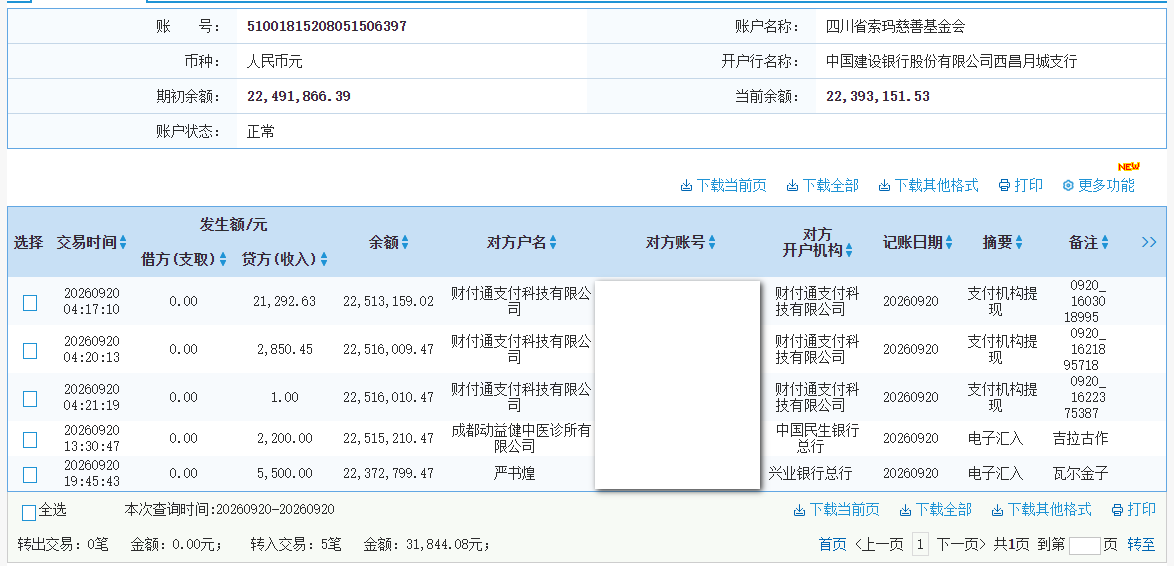1174x566 pixels.
Task: Click the page number input field
Action: 1085,545
